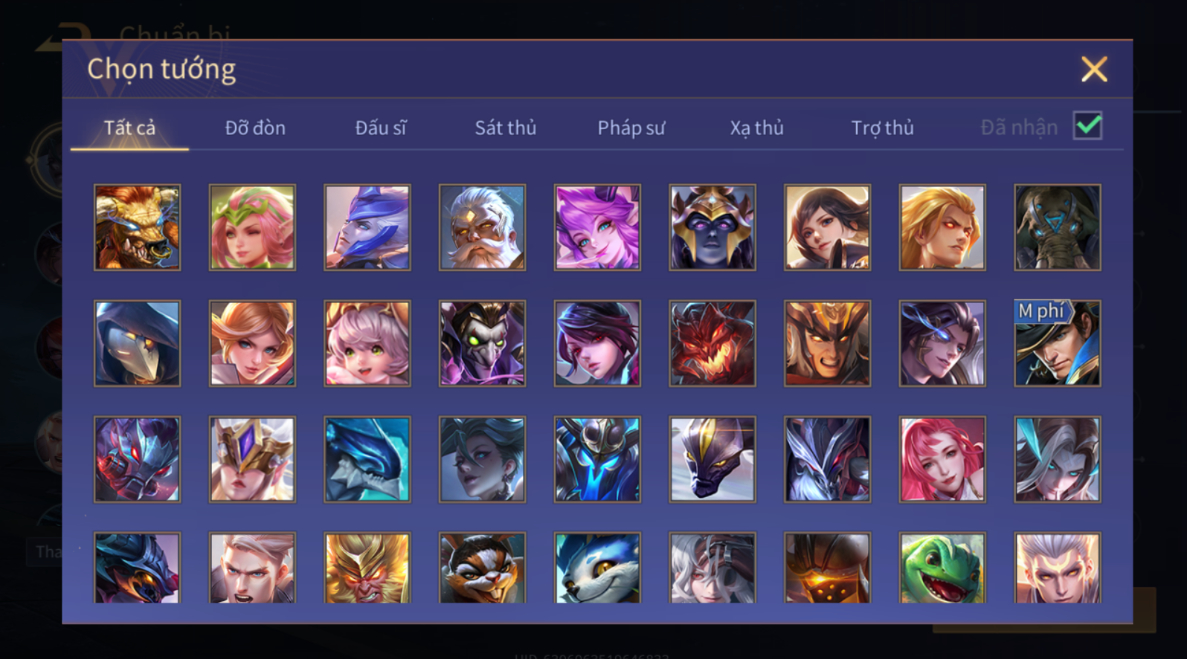This screenshot has width=1187, height=659.
Task: Select the golden monkey king hero portrait
Action: (x=367, y=567)
